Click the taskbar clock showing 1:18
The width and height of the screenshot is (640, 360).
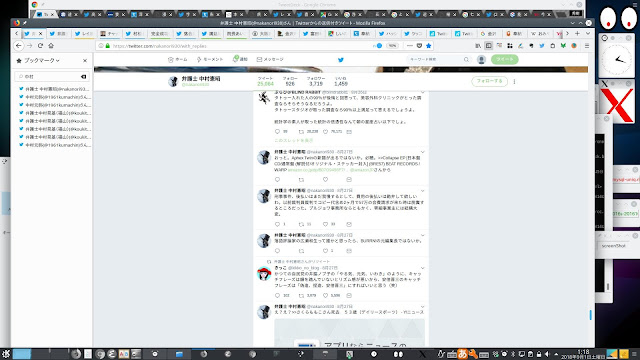tap(583, 354)
